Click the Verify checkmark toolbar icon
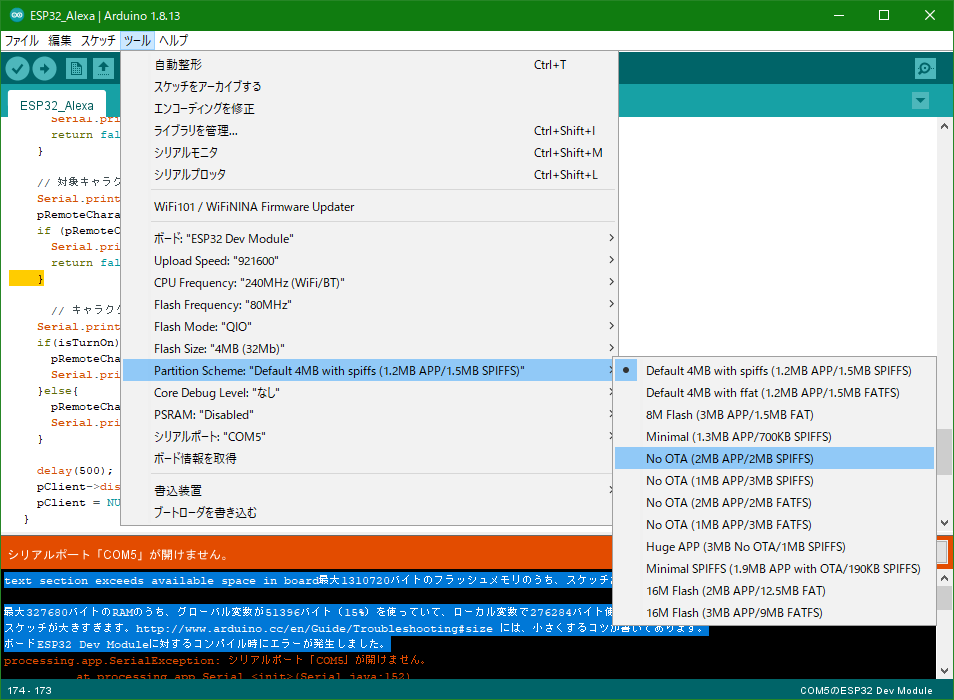 [18, 69]
